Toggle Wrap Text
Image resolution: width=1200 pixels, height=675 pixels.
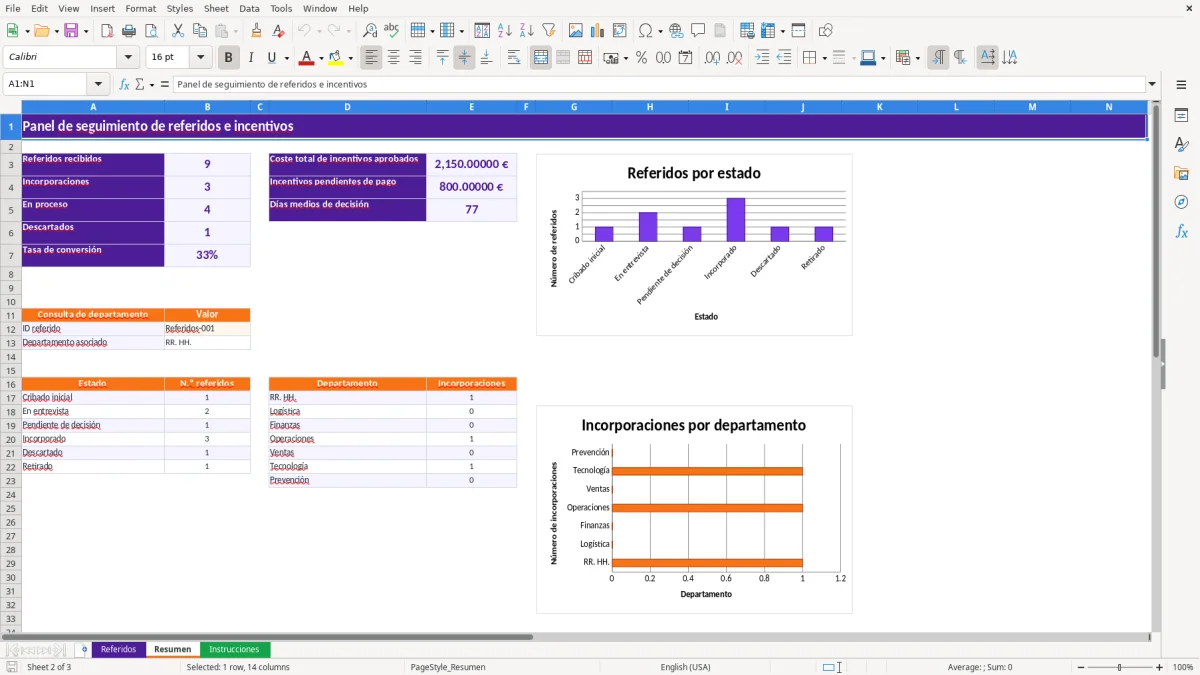(x=514, y=58)
